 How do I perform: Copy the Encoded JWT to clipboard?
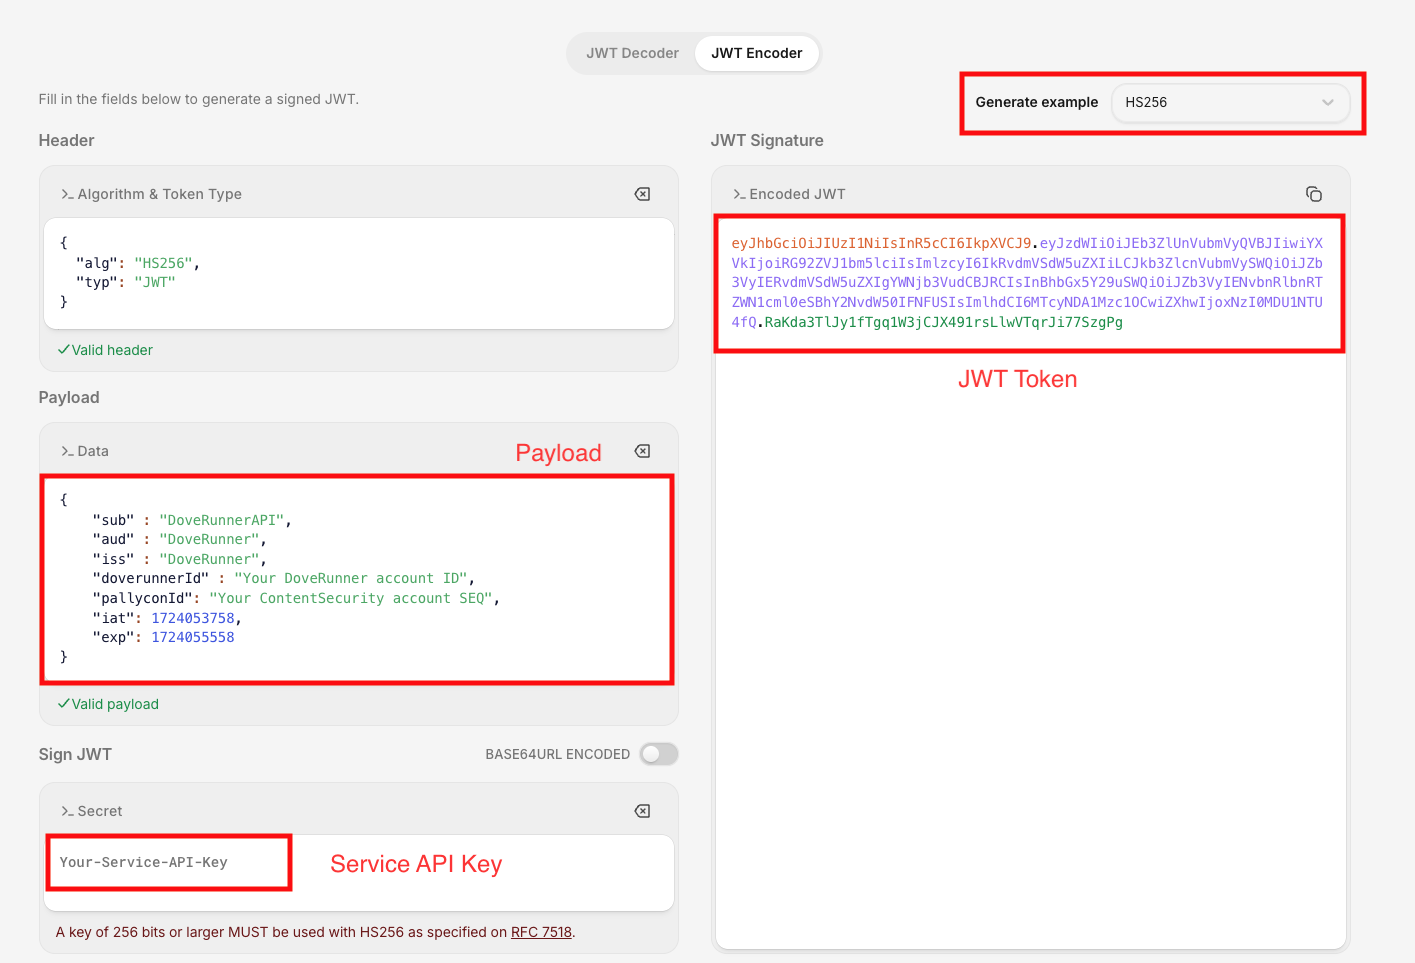[1314, 194]
